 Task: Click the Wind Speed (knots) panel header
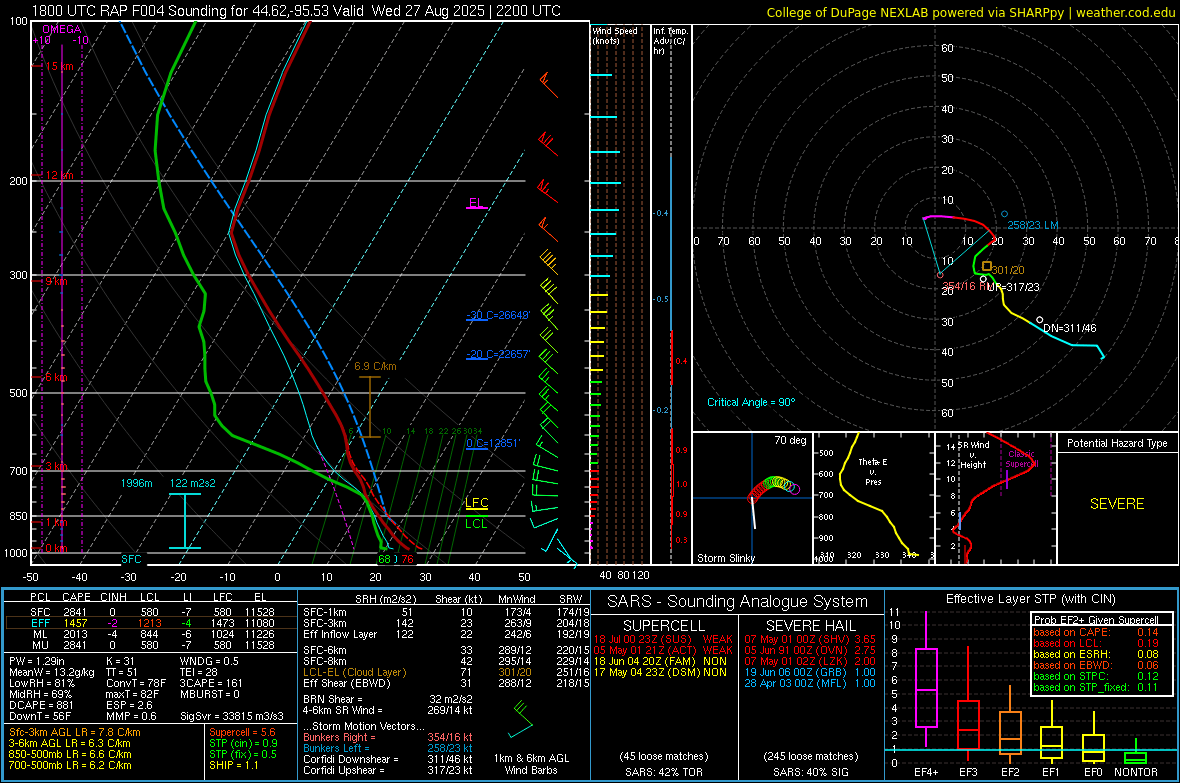tap(615, 35)
